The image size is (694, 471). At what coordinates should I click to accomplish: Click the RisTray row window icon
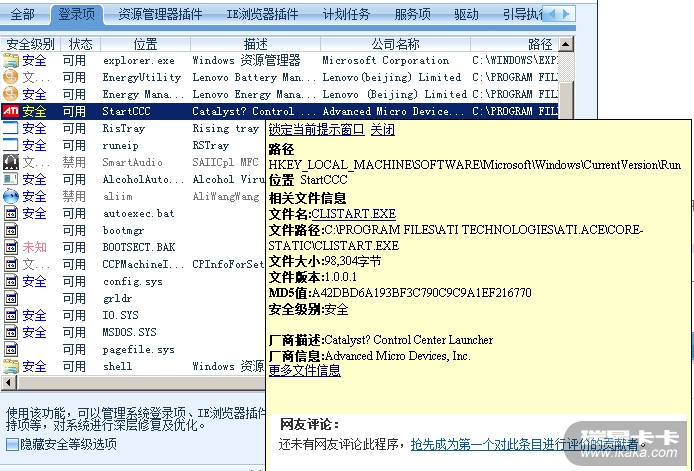(11, 128)
